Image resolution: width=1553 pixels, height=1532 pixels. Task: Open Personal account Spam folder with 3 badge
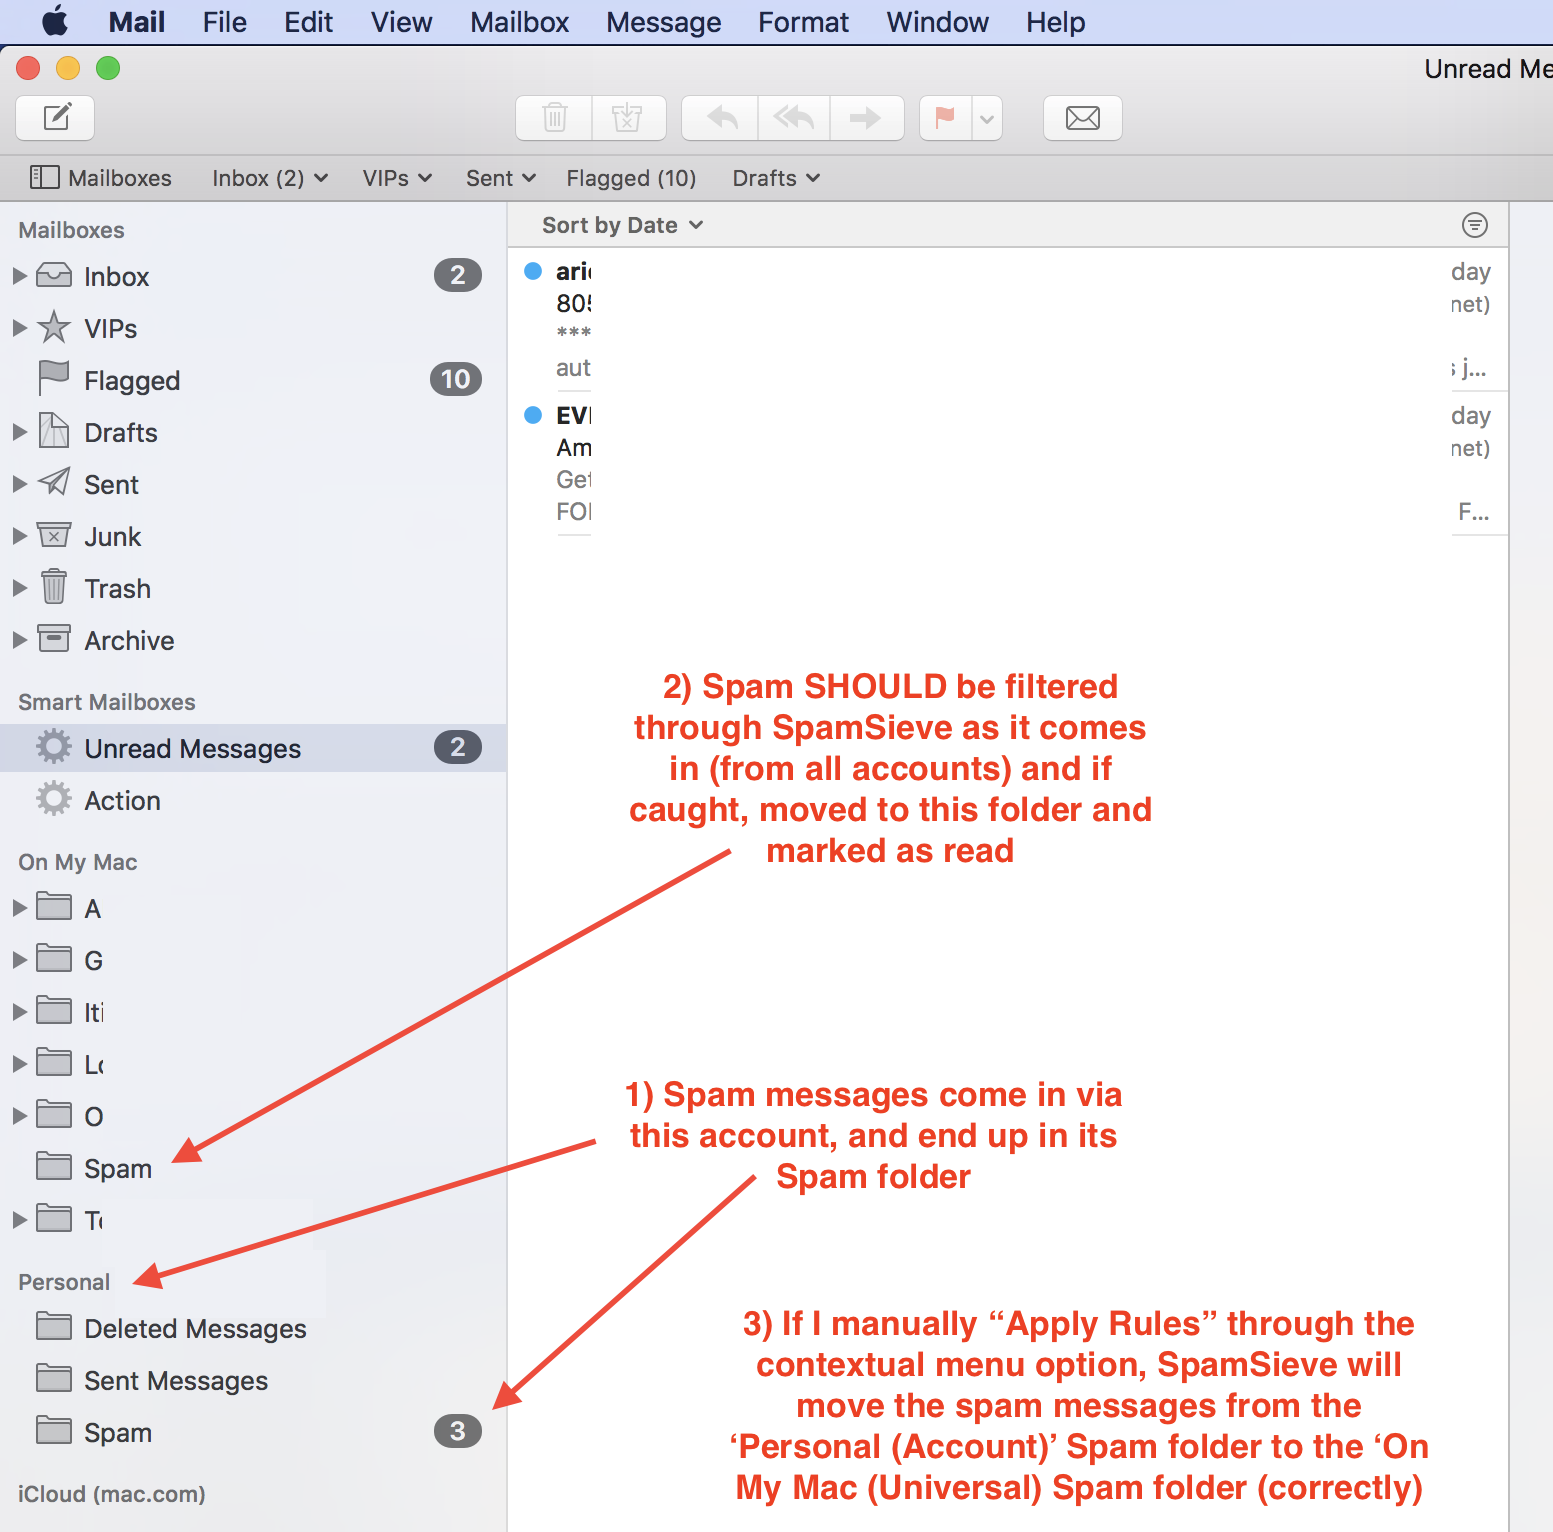tap(253, 1432)
